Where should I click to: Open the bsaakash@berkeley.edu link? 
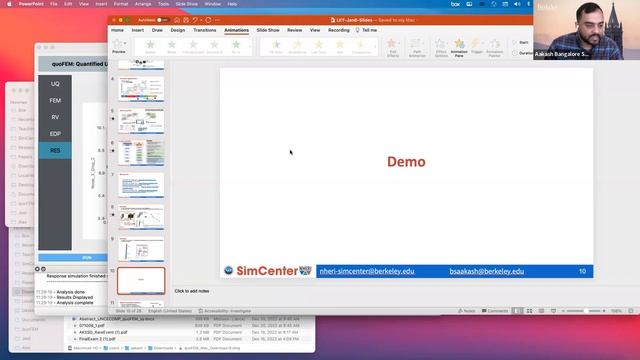487,271
